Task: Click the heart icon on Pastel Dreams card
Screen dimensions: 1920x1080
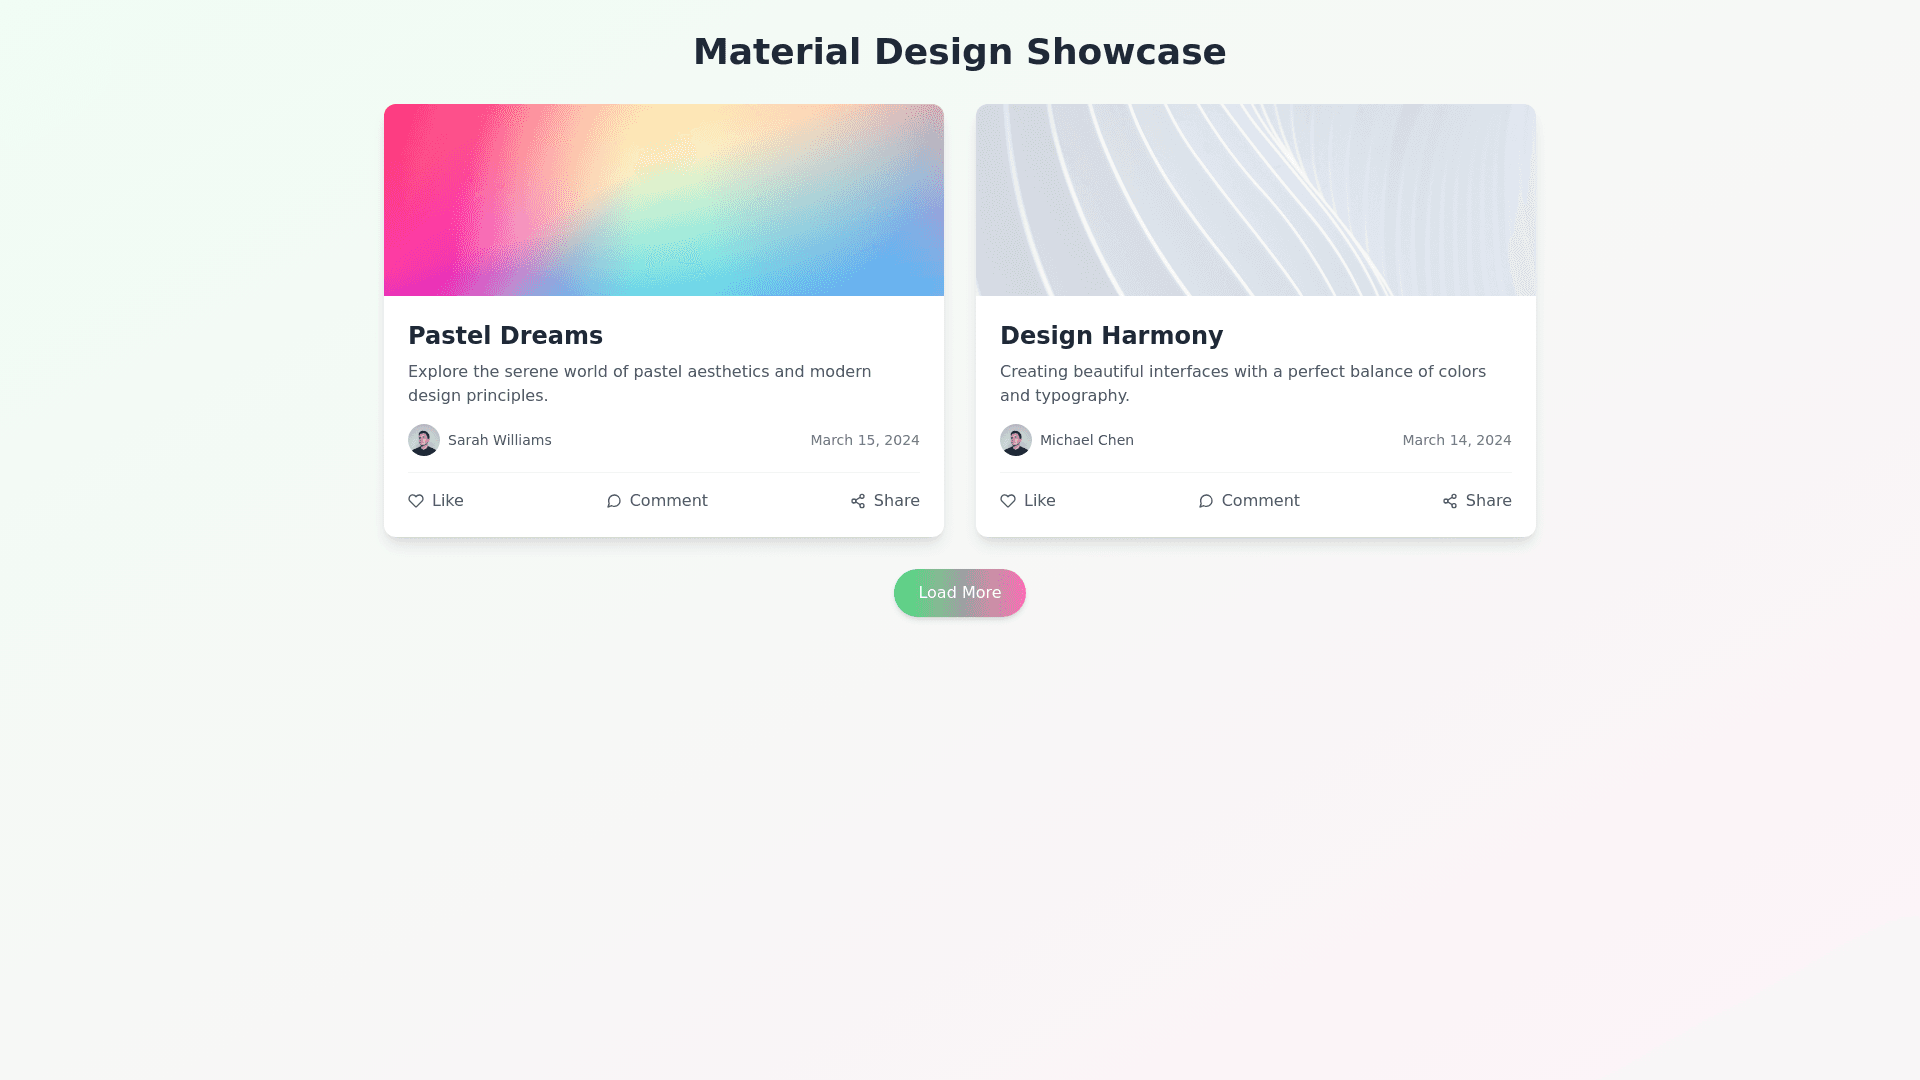Action: point(416,501)
